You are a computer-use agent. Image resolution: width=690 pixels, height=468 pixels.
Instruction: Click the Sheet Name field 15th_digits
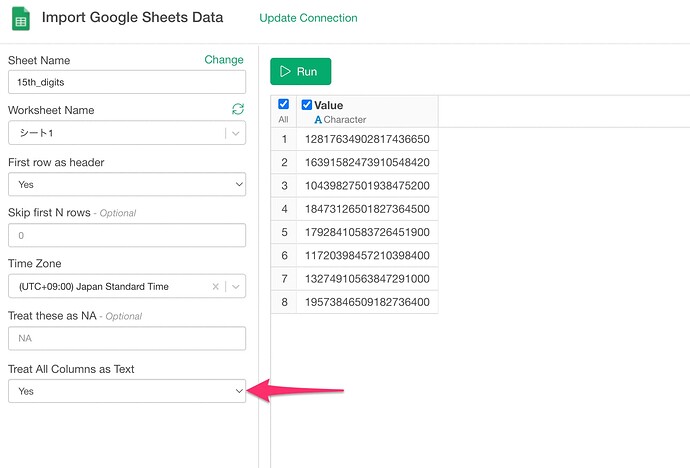[127, 82]
